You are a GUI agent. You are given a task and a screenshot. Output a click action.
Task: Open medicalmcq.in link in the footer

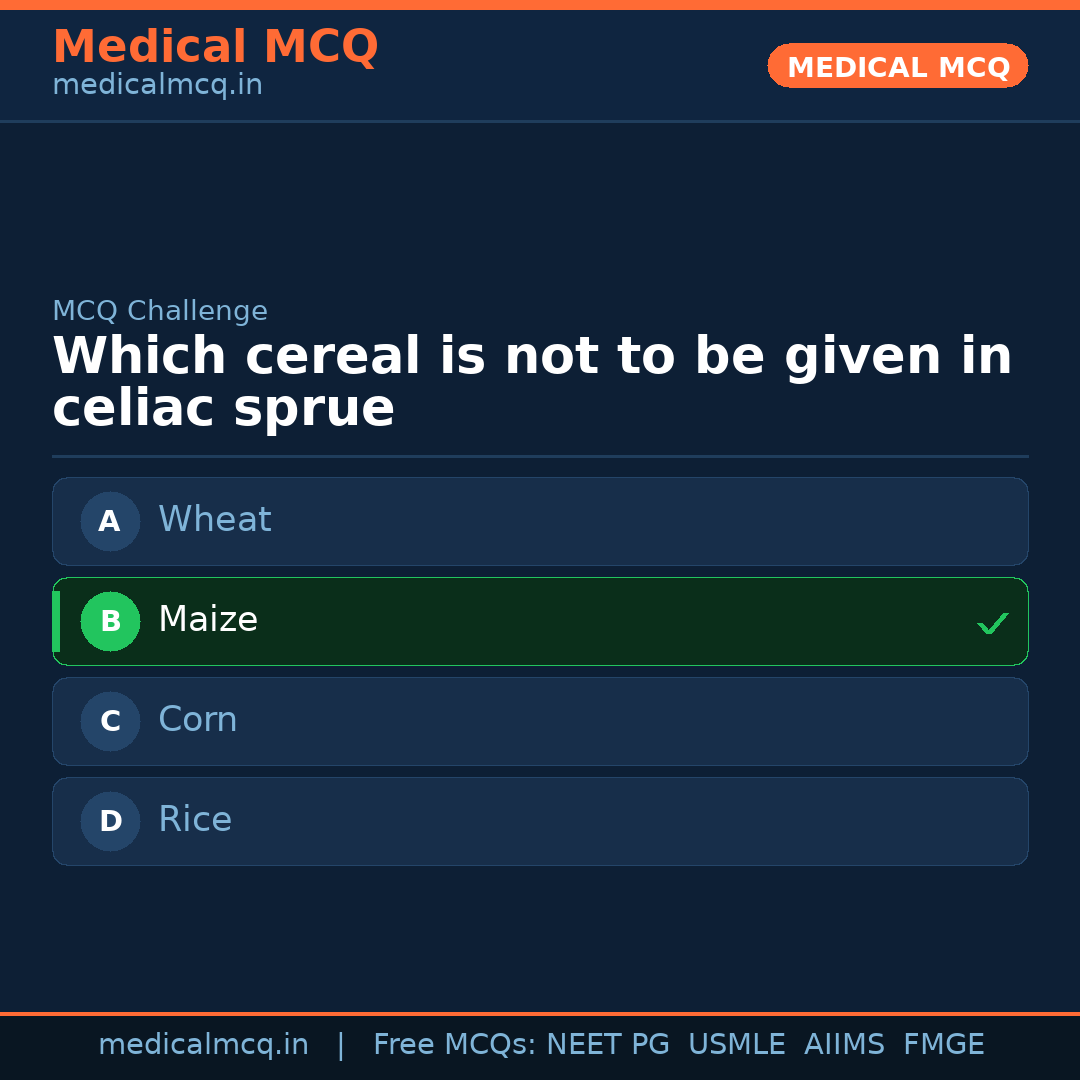[203, 1045]
